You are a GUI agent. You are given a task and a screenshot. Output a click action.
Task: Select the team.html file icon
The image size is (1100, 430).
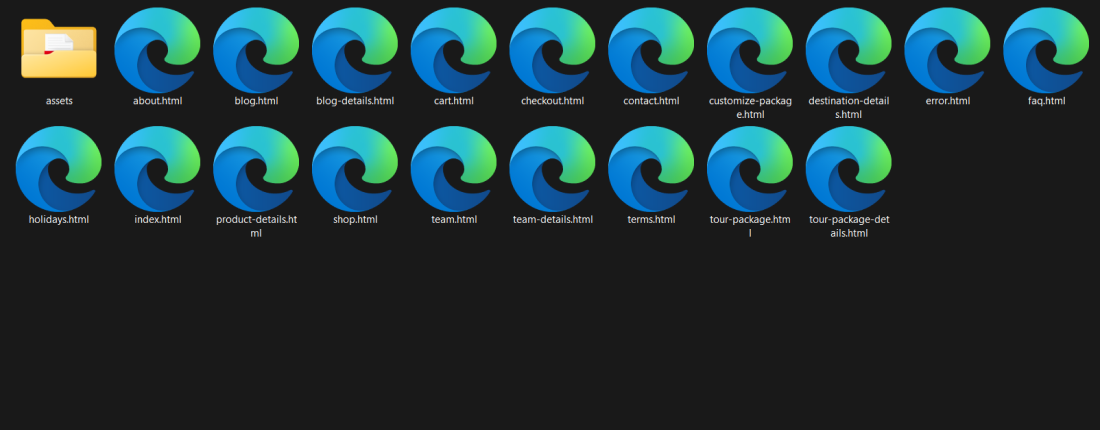(x=454, y=169)
